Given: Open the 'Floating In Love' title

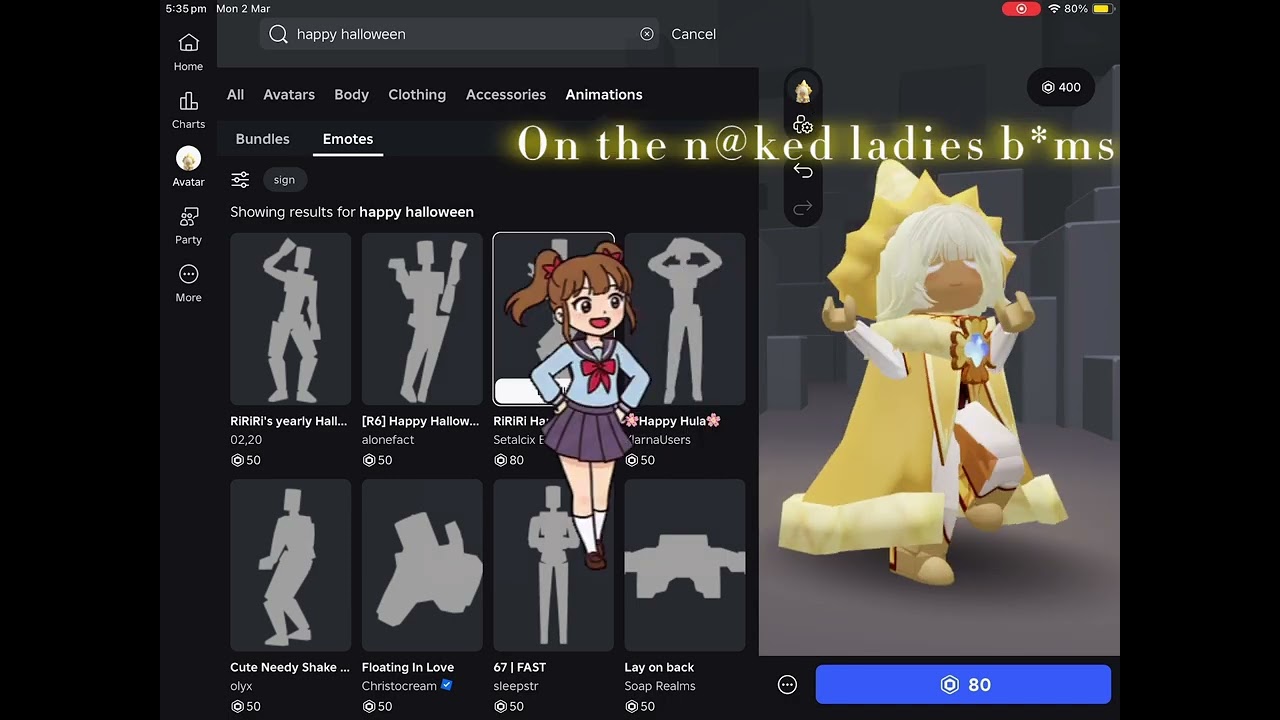Looking at the screenshot, I should point(408,667).
